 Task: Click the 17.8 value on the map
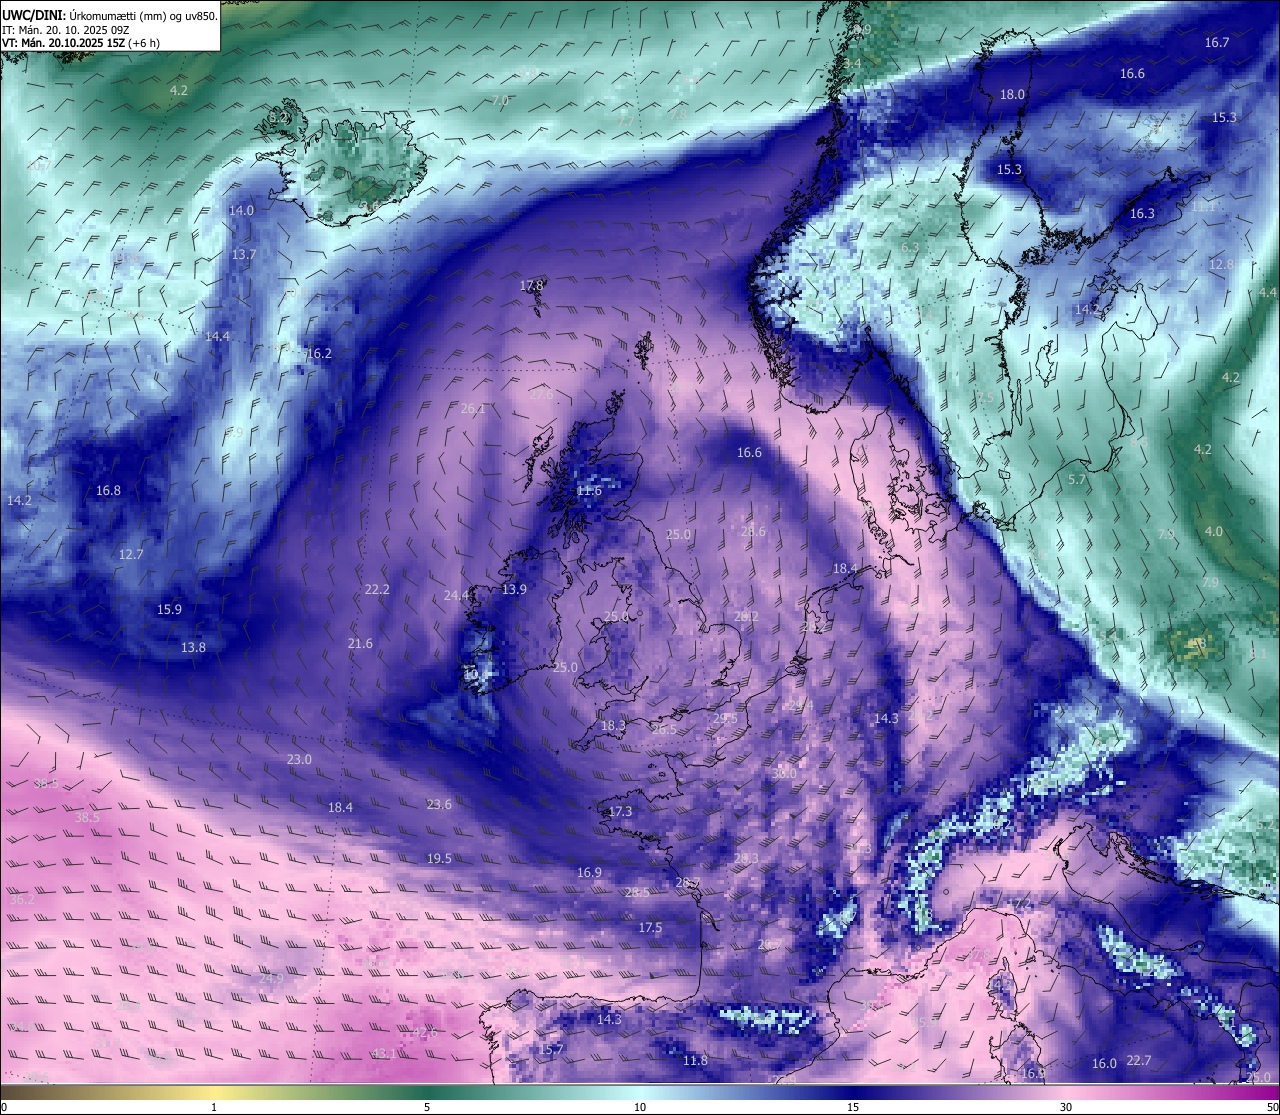click(532, 285)
